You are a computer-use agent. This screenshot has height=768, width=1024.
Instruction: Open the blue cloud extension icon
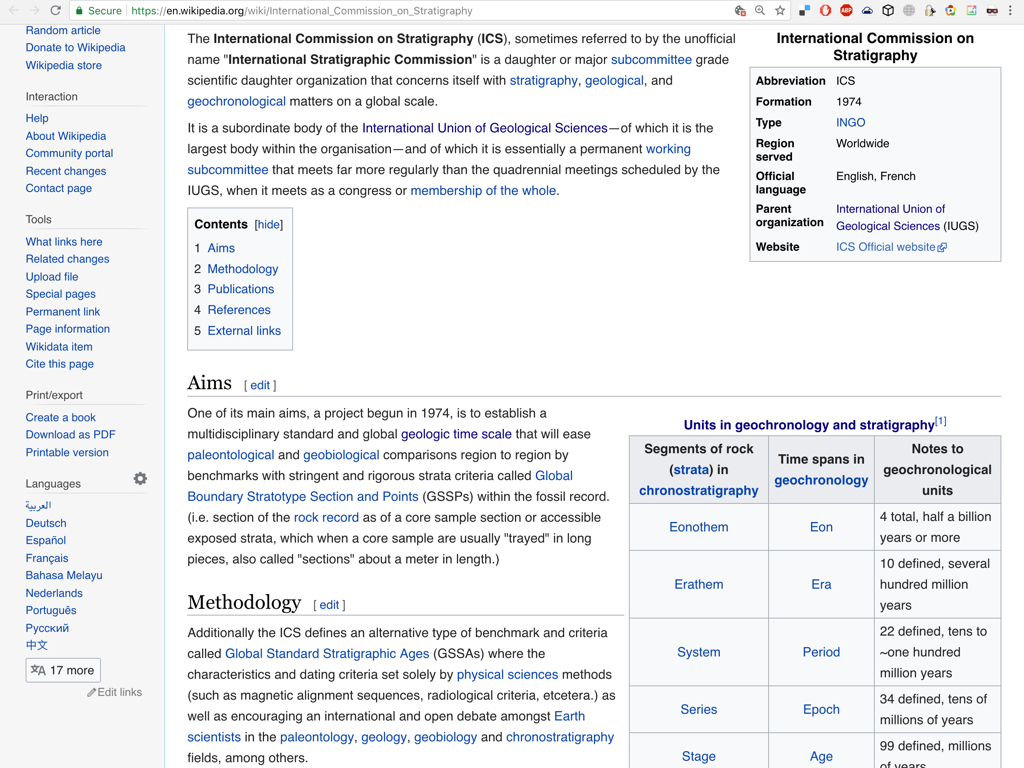click(x=867, y=10)
